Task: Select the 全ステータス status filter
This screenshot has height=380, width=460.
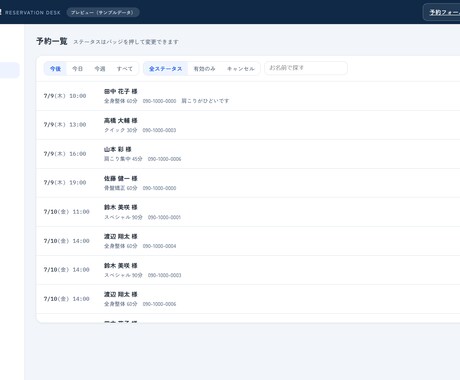Action: pos(165,69)
